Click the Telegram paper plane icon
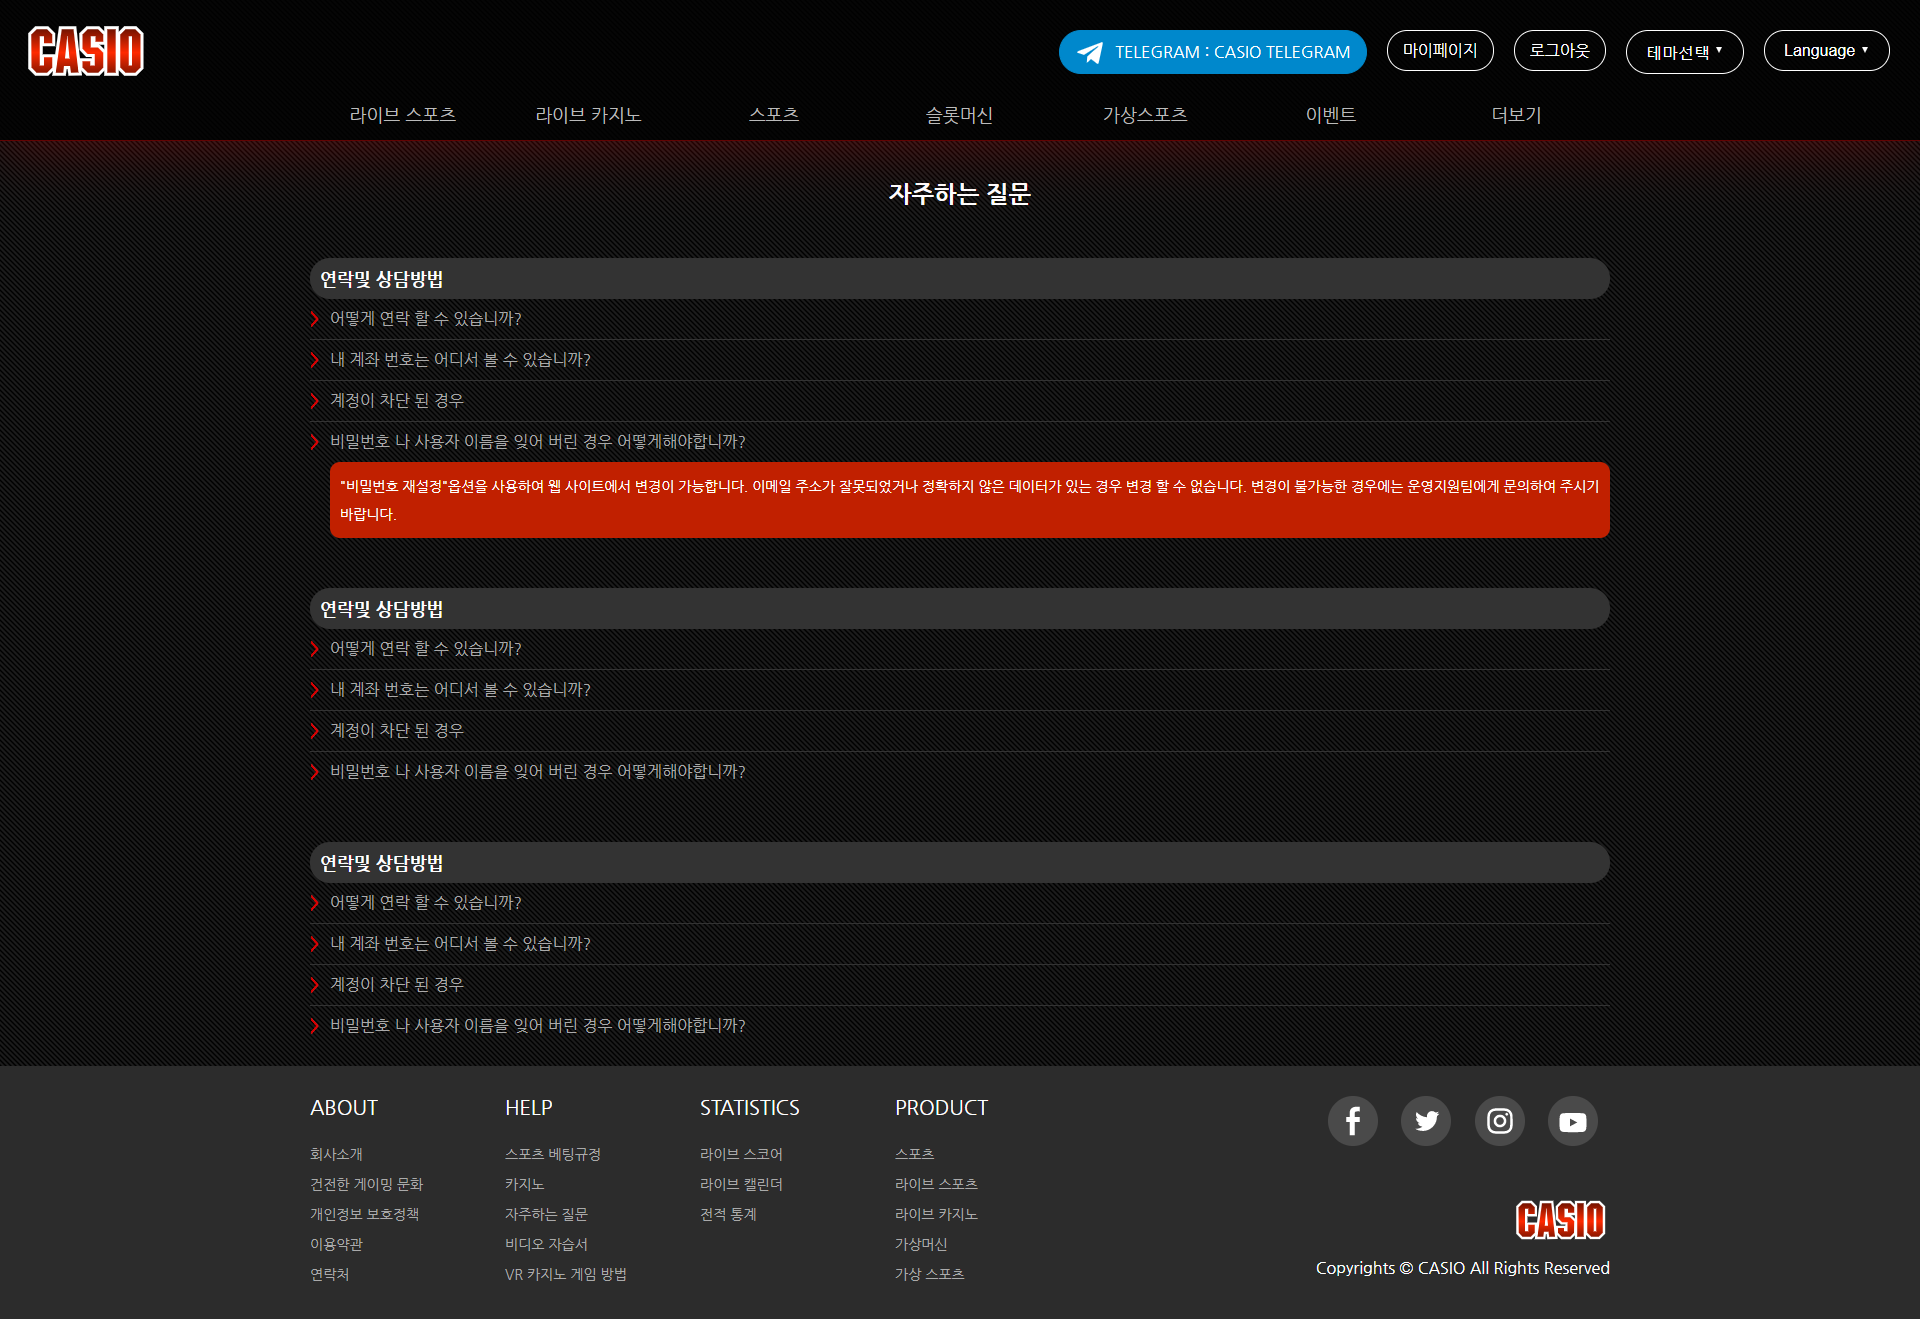Screen dimensions: 1920x1319 tap(1090, 52)
